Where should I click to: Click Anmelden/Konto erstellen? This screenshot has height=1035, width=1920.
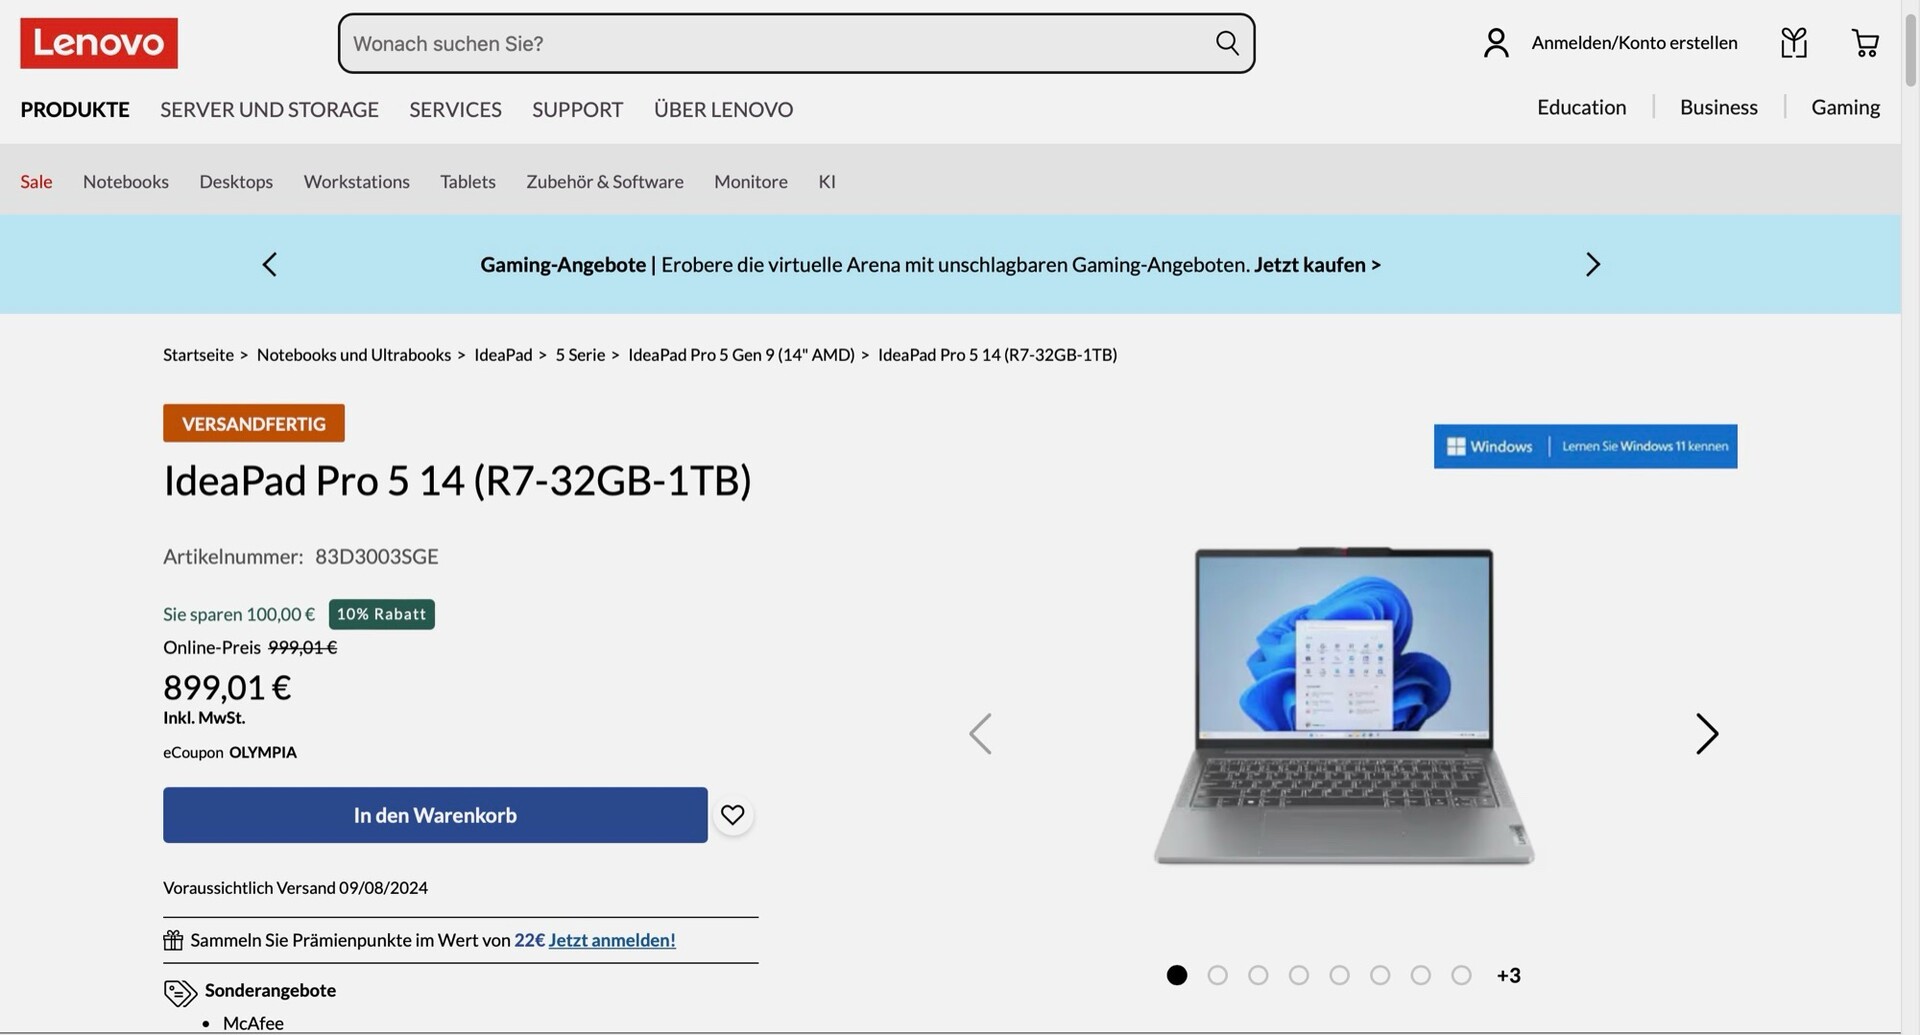[1634, 43]
